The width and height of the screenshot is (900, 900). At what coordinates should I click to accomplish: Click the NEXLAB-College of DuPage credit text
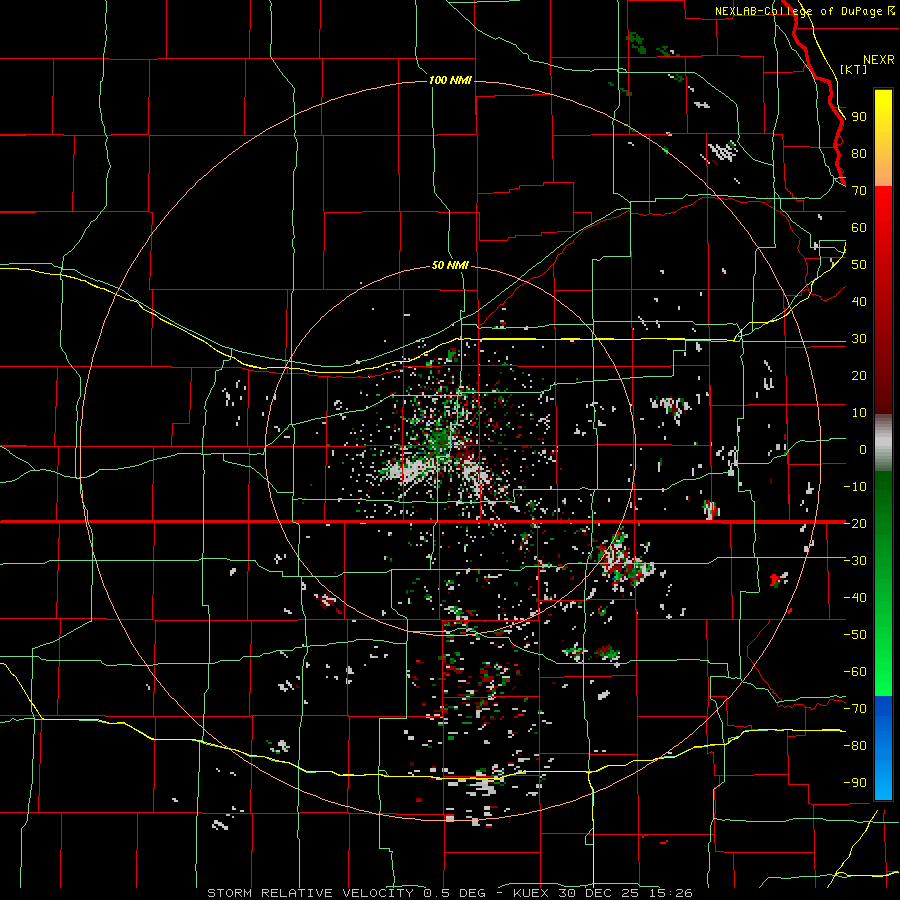(799, 11)
